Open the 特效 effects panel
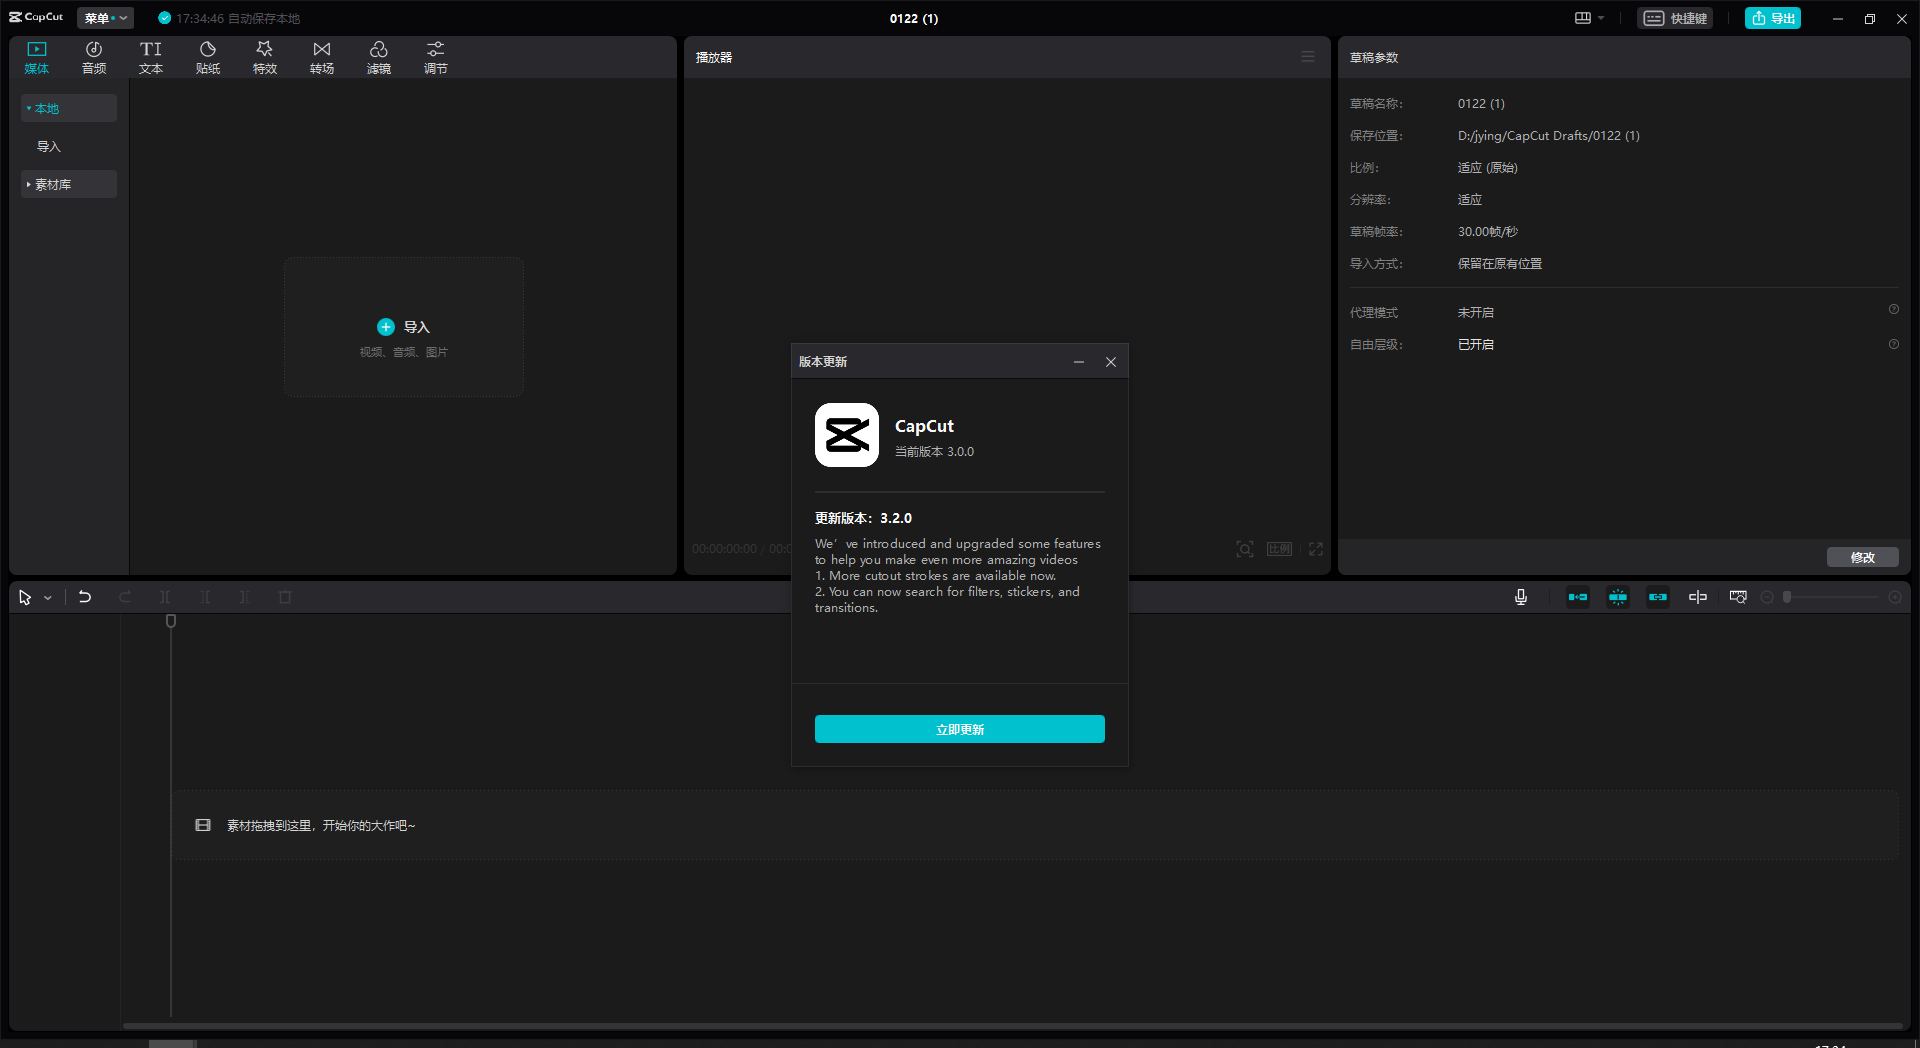The image size is (1920, 1048). (x=264, y=58)
